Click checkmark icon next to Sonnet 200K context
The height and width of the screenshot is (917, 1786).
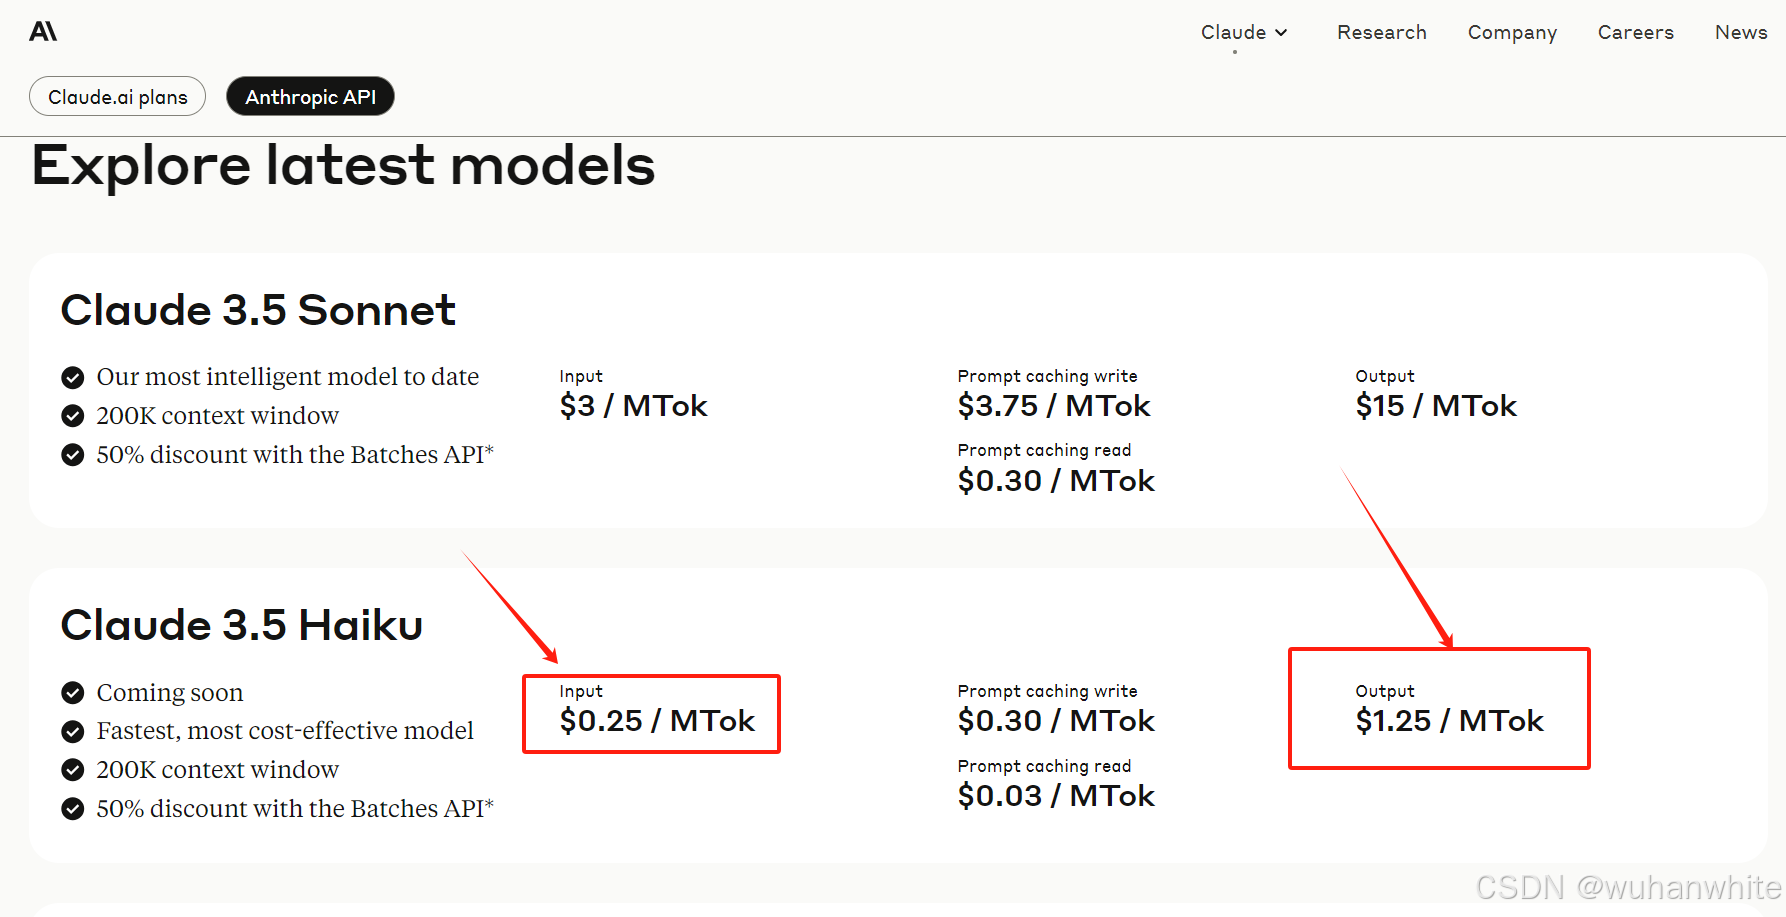(73, 416)
